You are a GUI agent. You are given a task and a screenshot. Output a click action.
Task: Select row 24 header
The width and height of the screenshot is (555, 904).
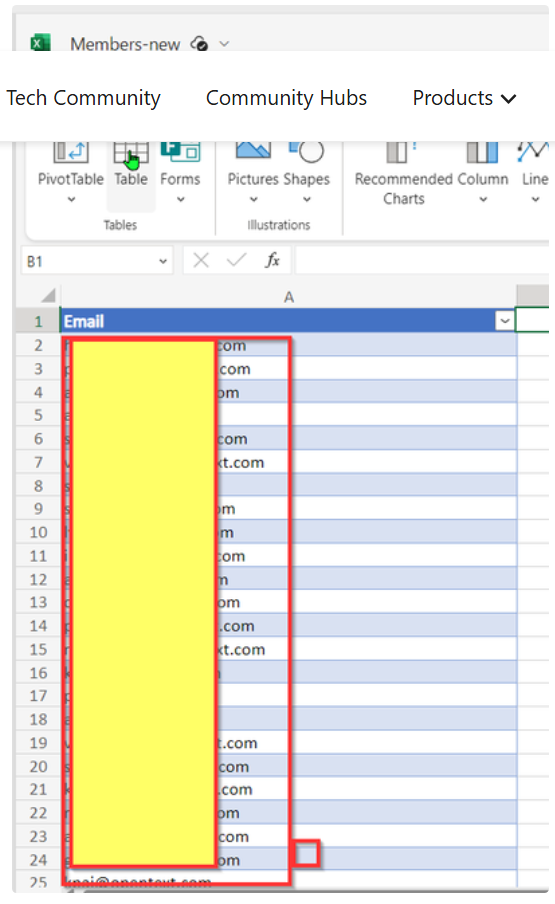(38, 860)
